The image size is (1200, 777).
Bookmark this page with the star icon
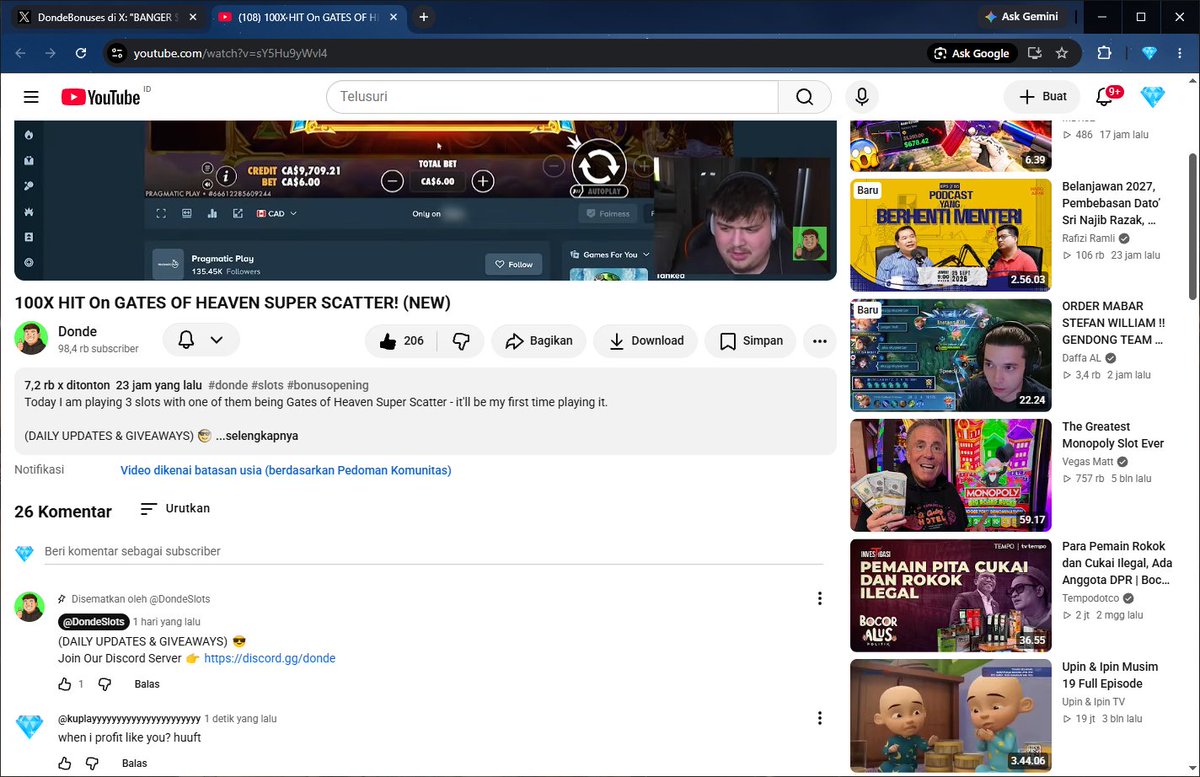click(1062, 53)
